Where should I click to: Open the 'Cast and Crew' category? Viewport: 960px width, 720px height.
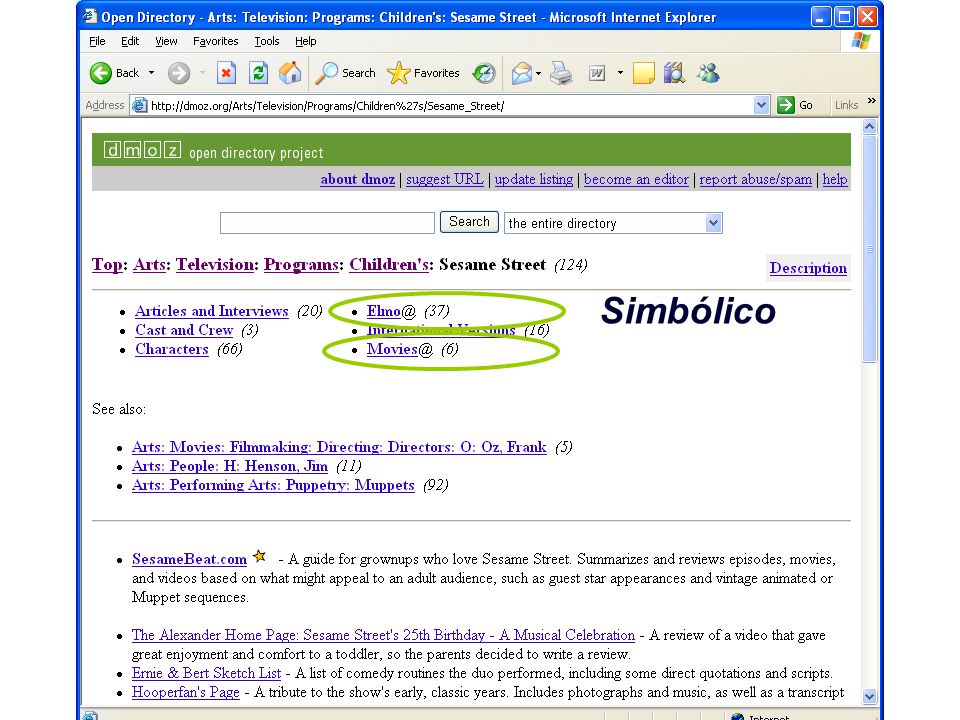tap(184, 330)
